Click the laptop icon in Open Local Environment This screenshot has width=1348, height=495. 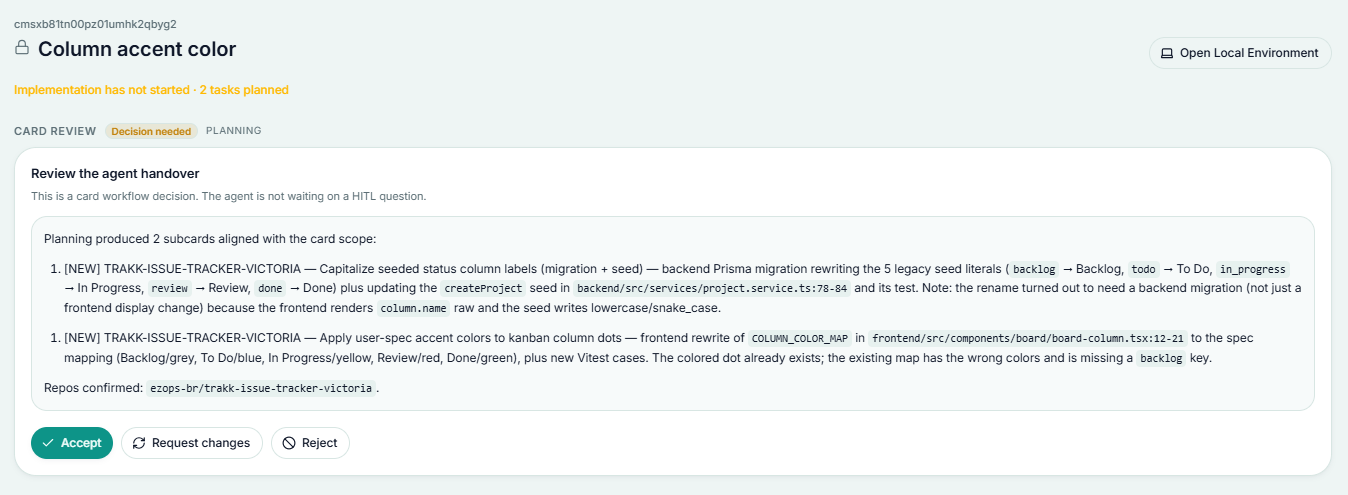click(1166, 53)
